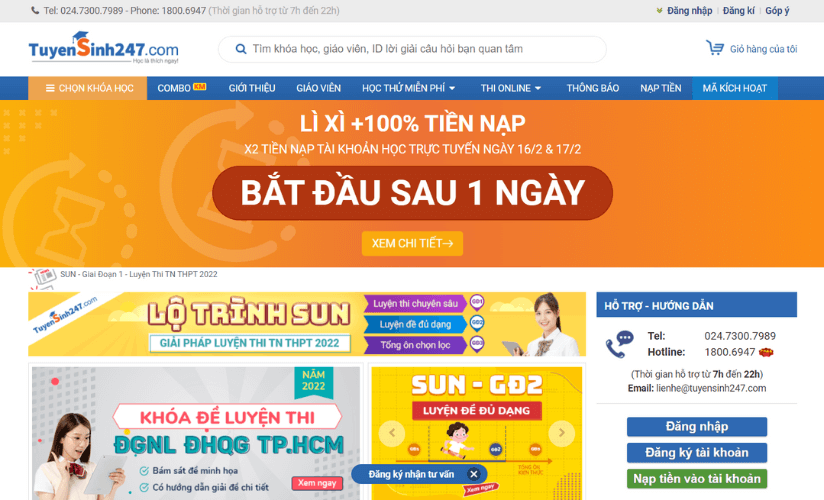Click the phone chat support icon
The width and height of the screenshot is (824, 500).
pyautogui.click(x=620, y=344)
